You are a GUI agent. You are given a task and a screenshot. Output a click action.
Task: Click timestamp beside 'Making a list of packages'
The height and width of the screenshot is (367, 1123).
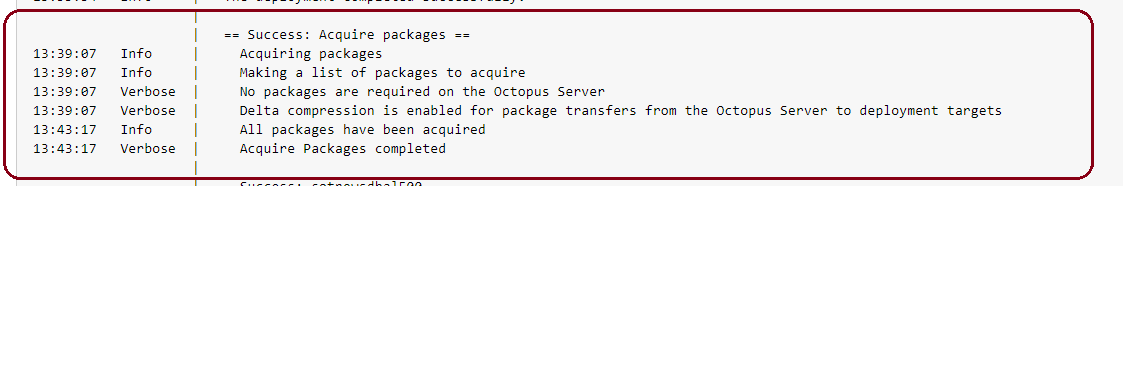[64, 72]
